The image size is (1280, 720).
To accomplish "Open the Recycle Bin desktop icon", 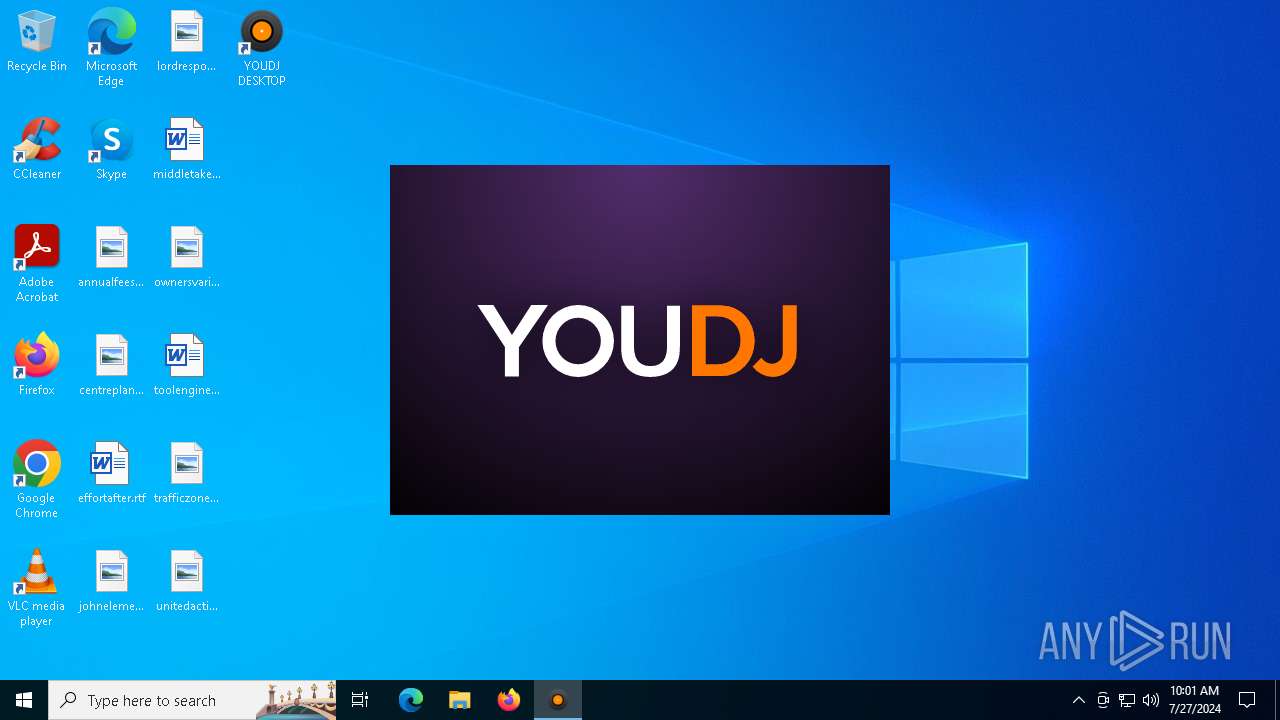I will 37,41.
